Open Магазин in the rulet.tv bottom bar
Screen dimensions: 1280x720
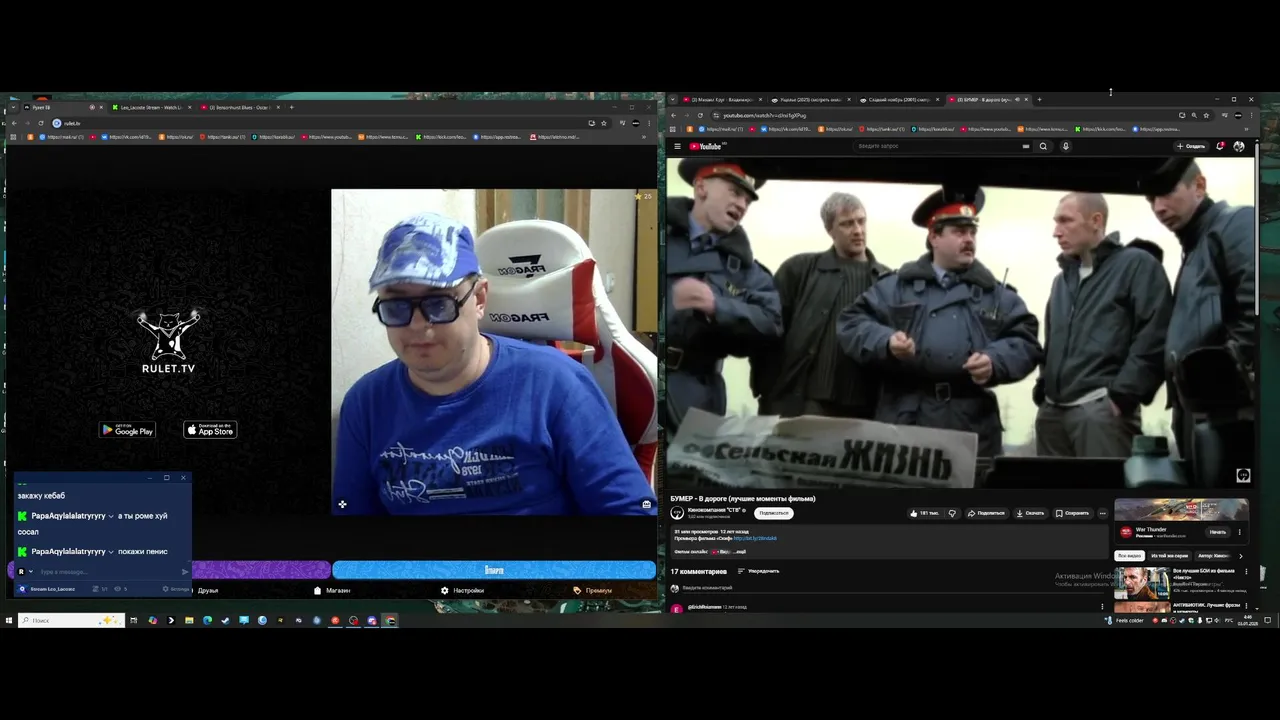point(332,590)
